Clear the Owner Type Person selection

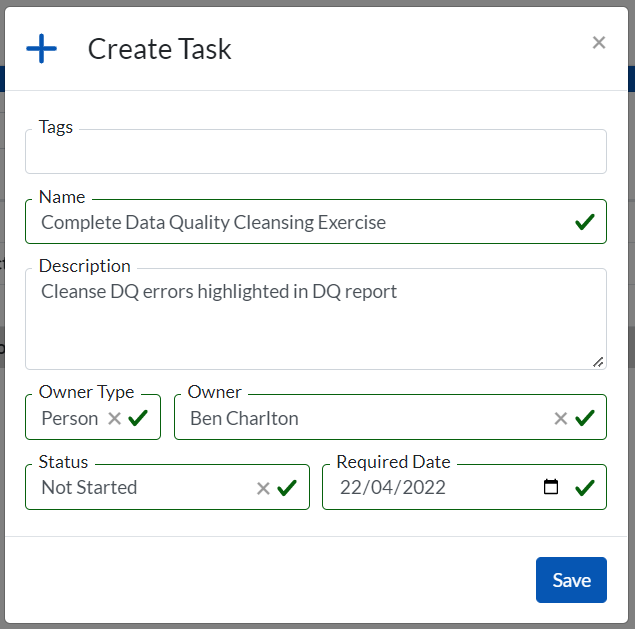point(114,418)
